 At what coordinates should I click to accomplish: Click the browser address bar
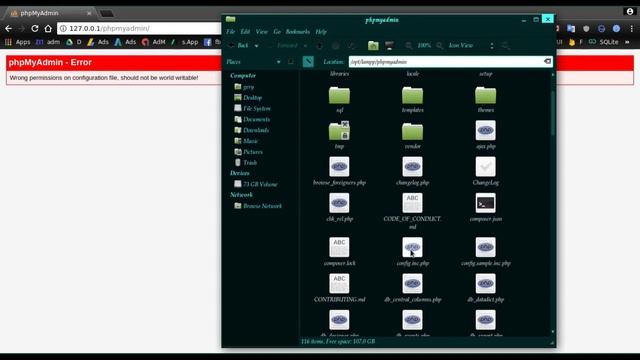(x=139, y=29)
